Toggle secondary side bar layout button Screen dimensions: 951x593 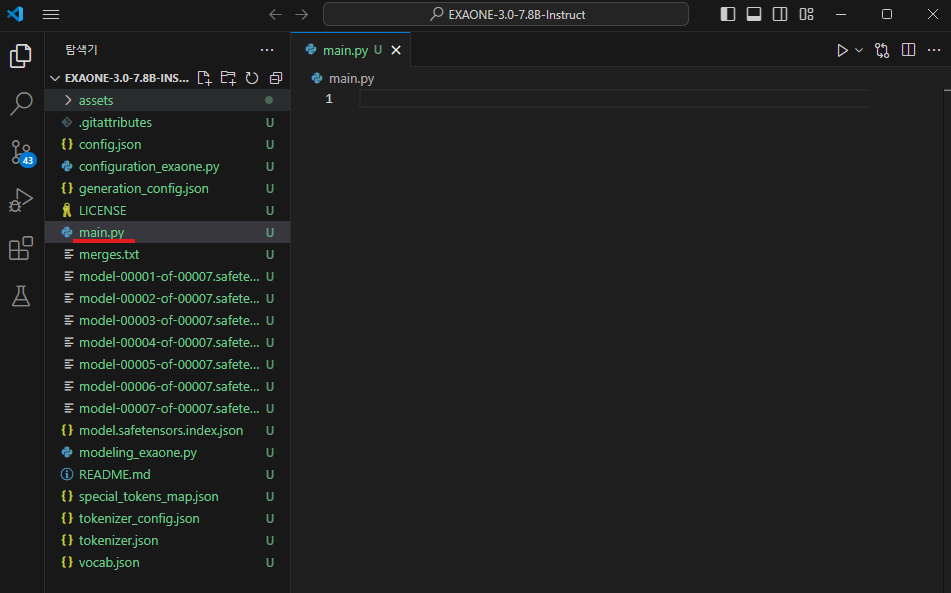(780, 15)
